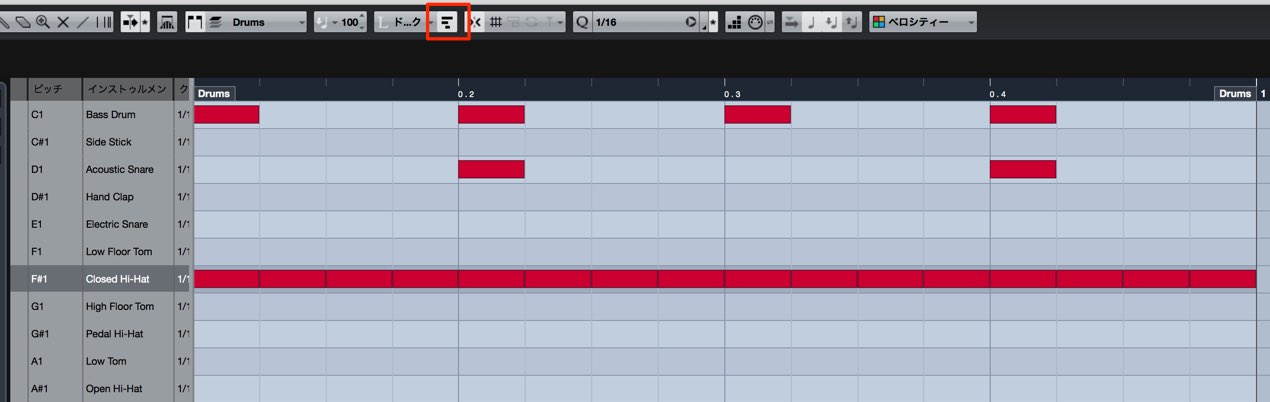Select the Bass Drum note at 0.2

(x=491, y=114)
